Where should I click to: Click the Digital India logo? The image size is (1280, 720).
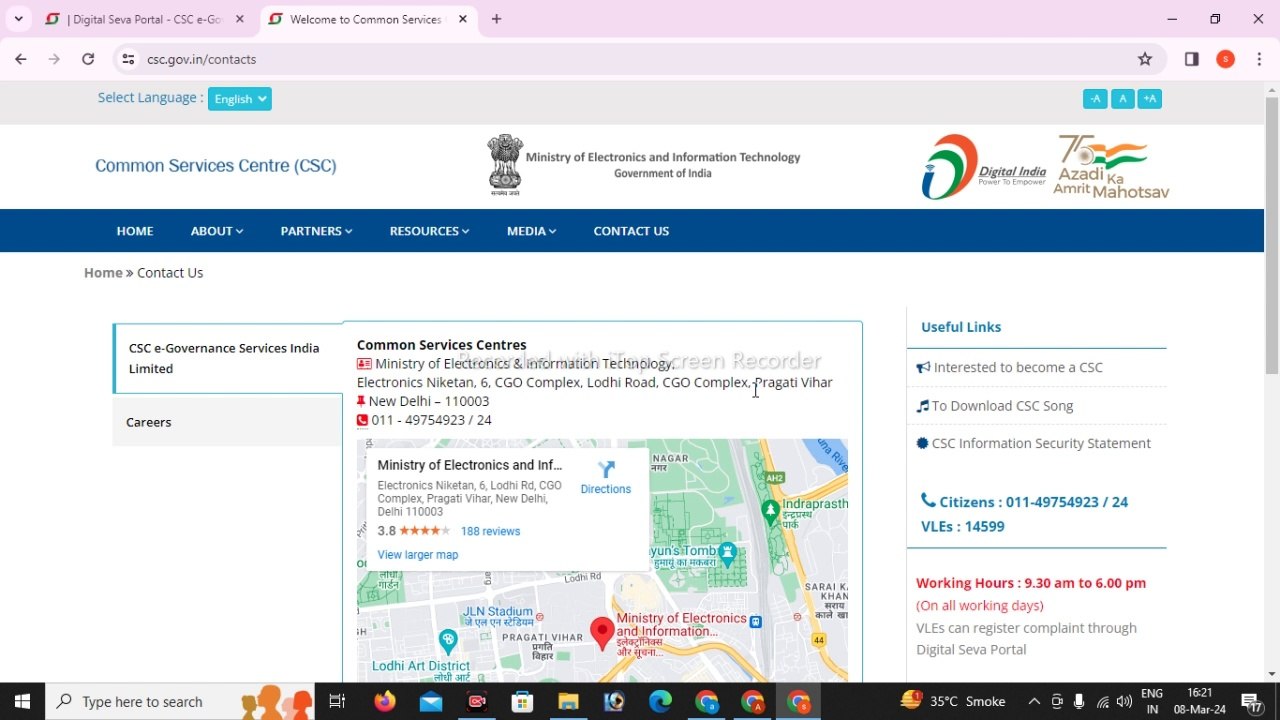[x=983, y=167]
